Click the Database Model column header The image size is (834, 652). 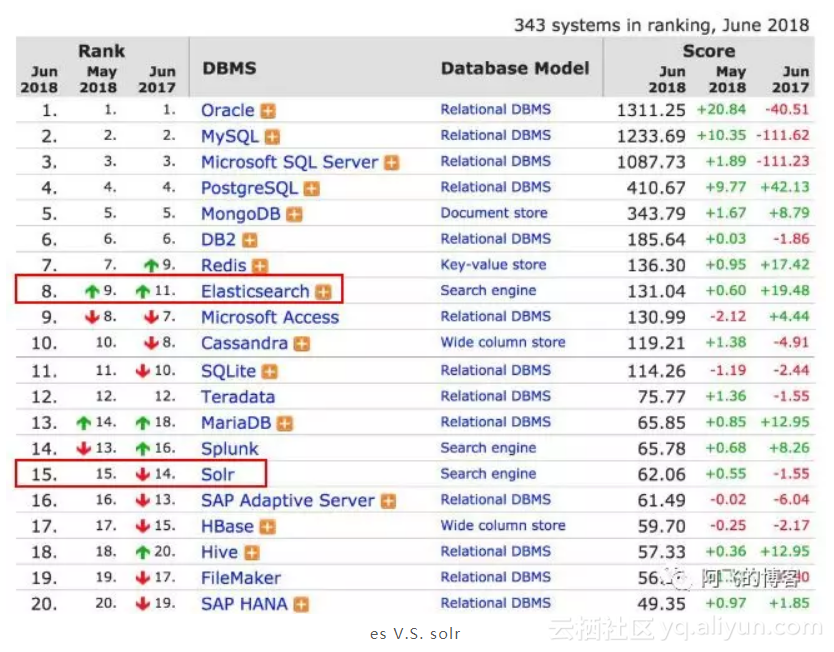point(515,68)
